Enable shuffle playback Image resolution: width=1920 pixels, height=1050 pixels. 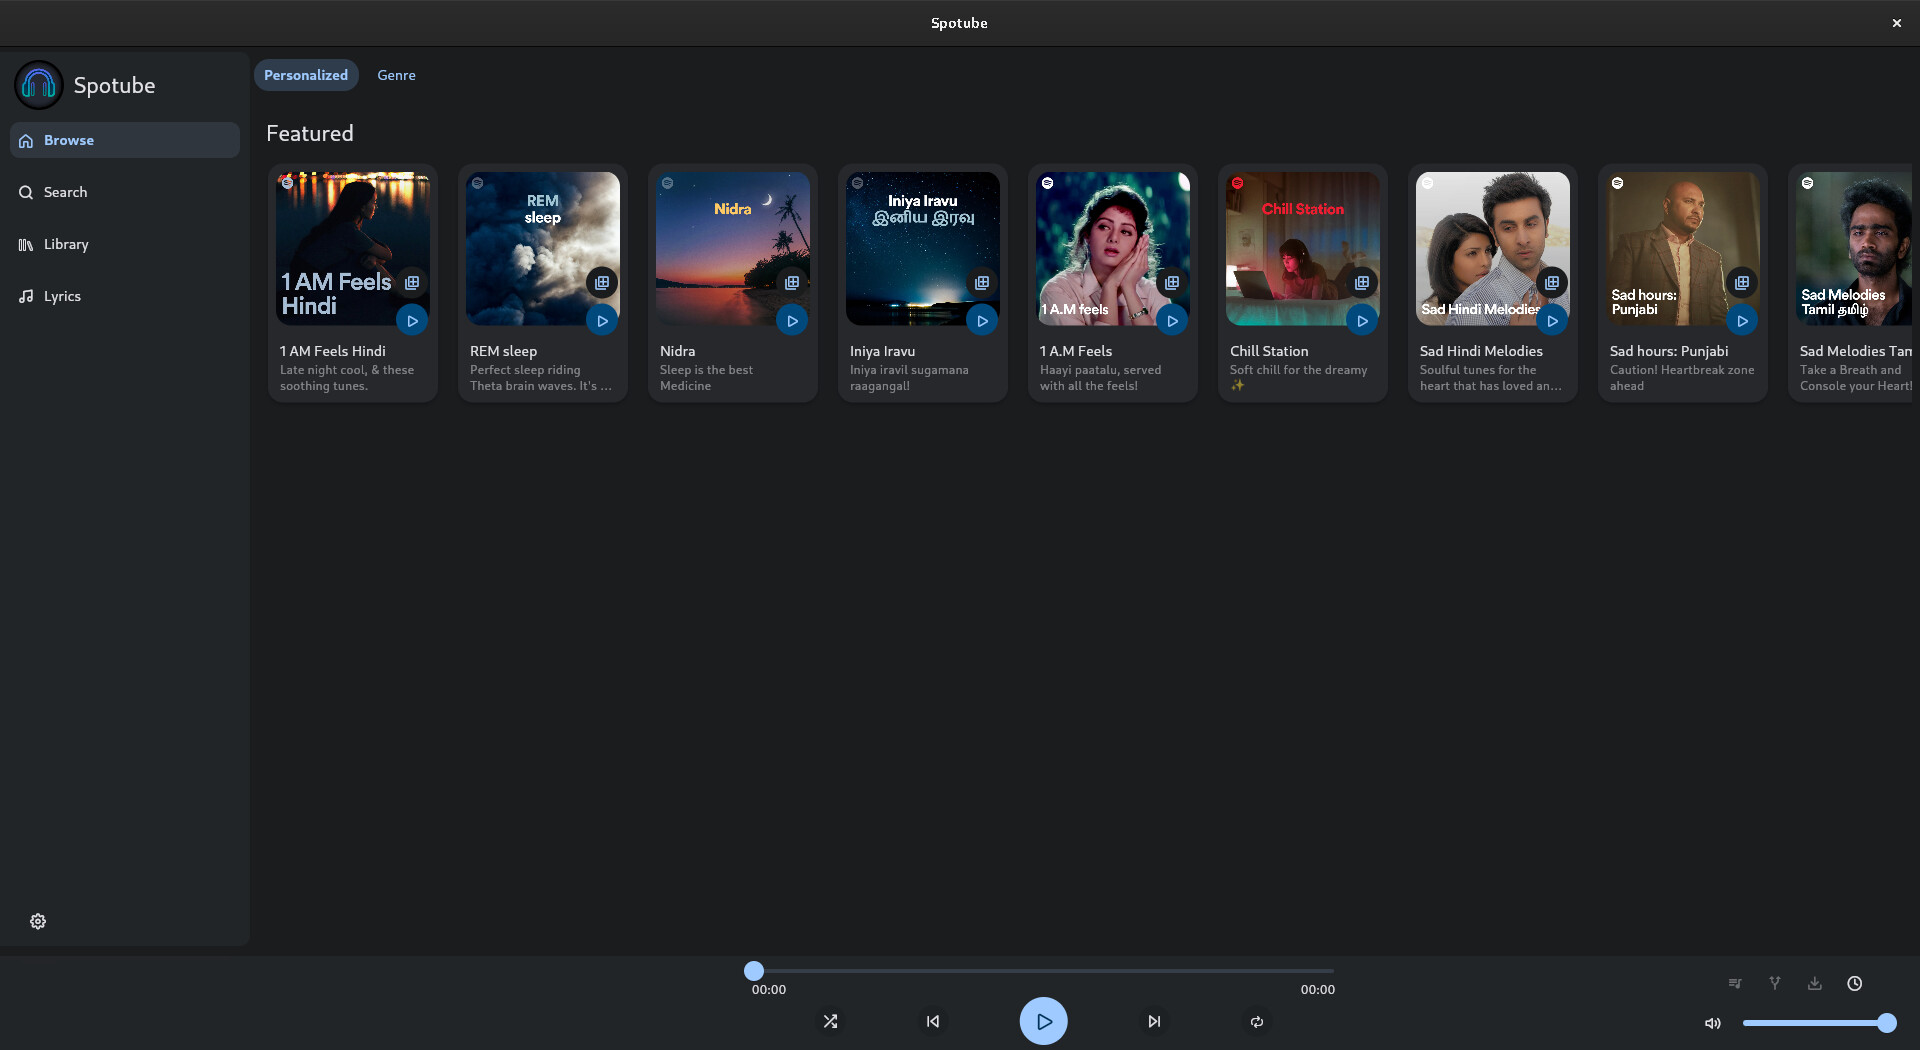point(830,1021)
